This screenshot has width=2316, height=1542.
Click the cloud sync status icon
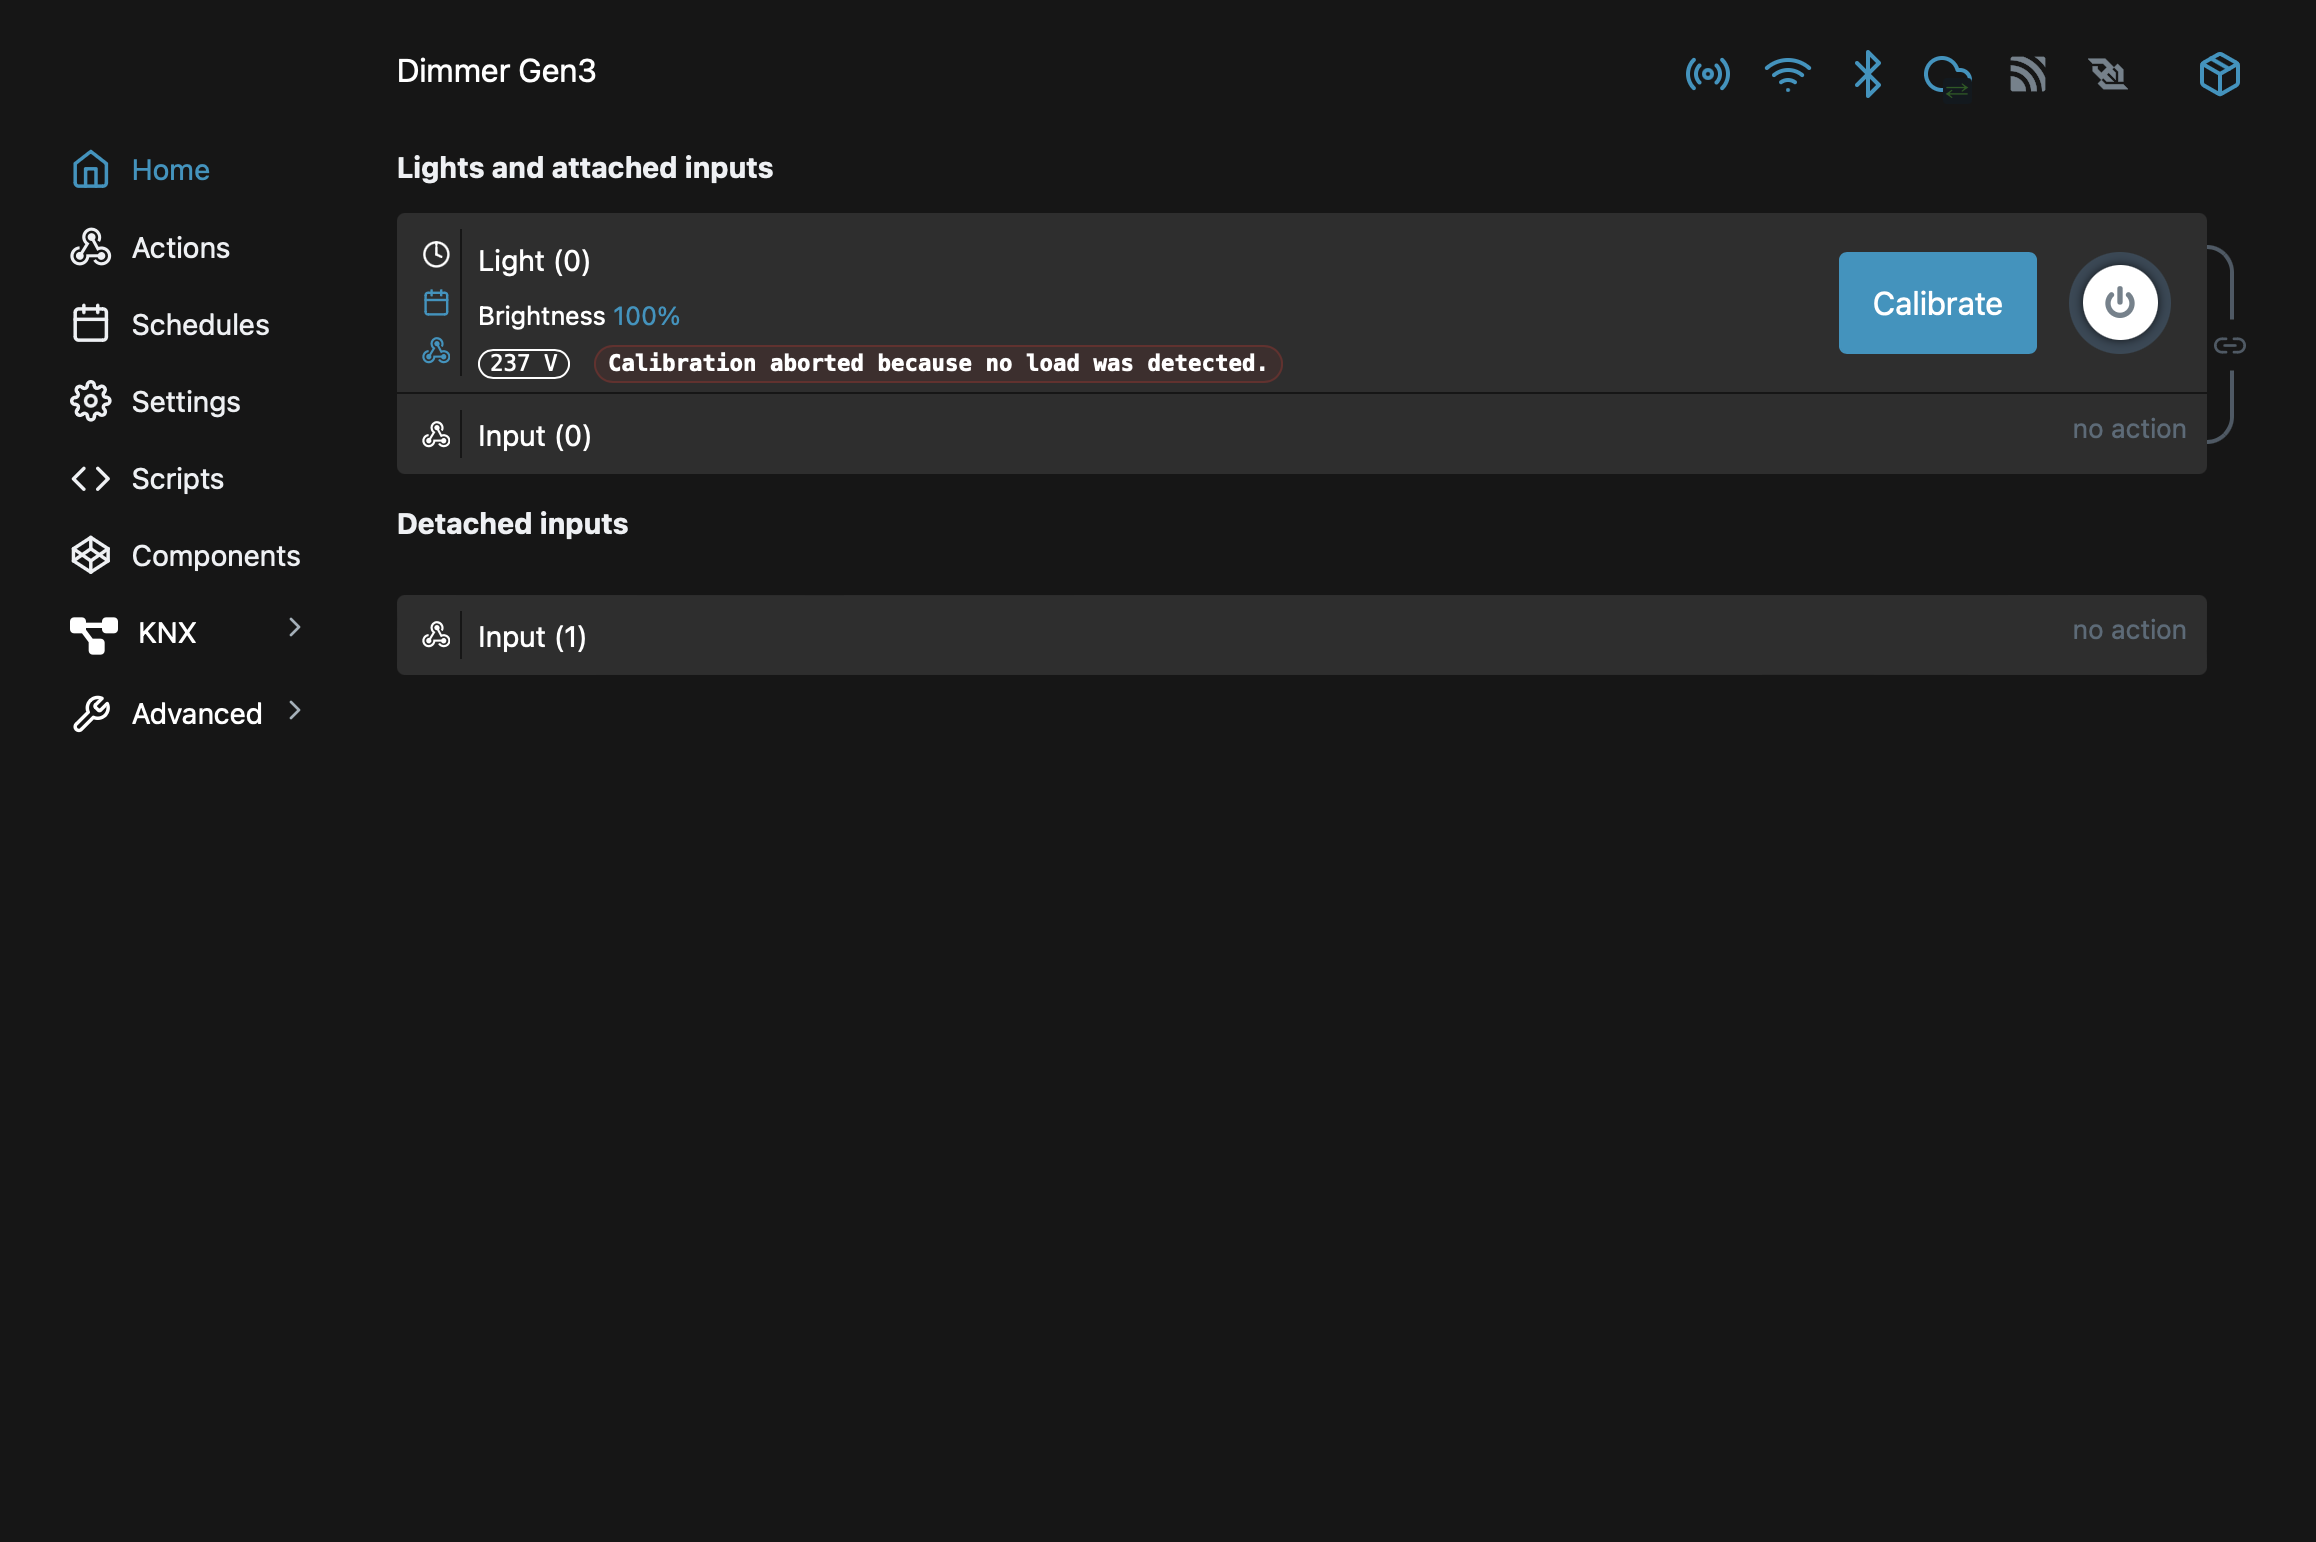tap(1948, 74)
